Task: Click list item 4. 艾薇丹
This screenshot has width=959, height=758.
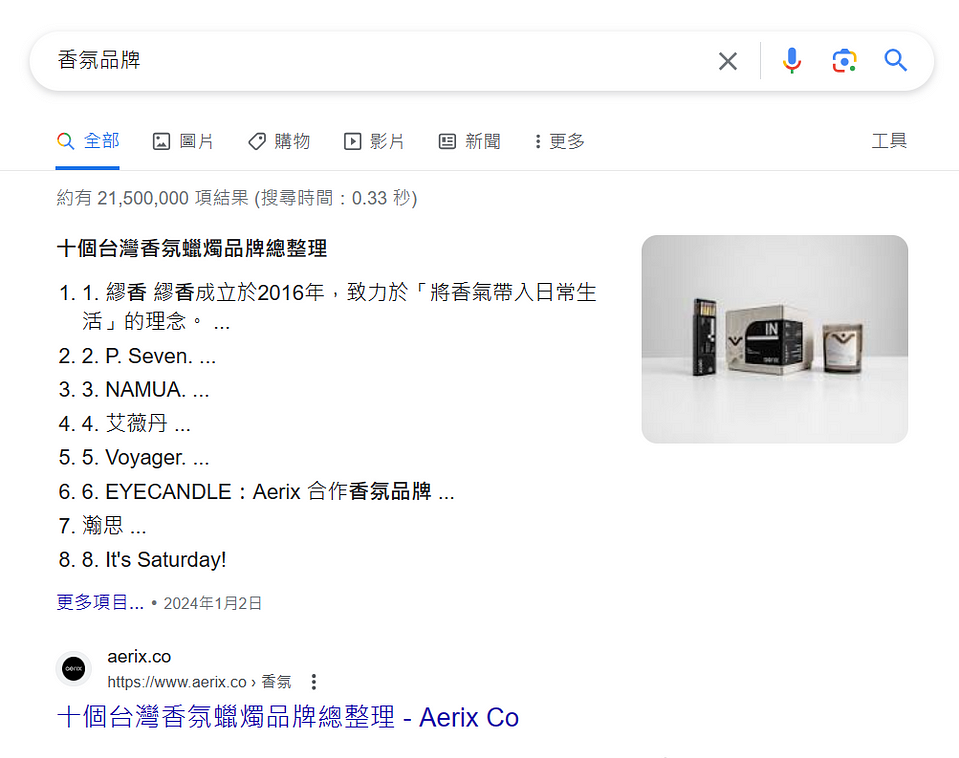Action: coord(125,423)
